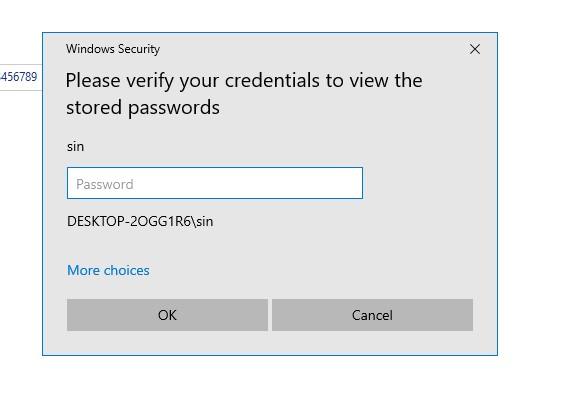
Task: Click 'DESKTOP-2OGG1R6' domain portion of account text
Action: click(x=129, y=221)
